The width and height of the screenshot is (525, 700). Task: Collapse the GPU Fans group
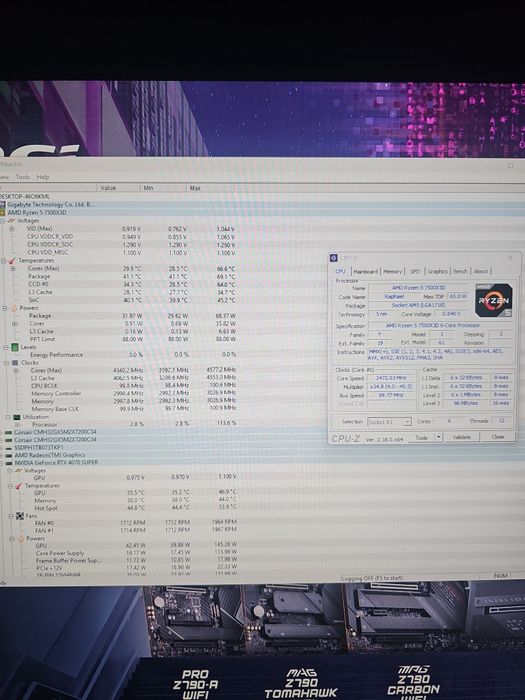pos(11,516)
